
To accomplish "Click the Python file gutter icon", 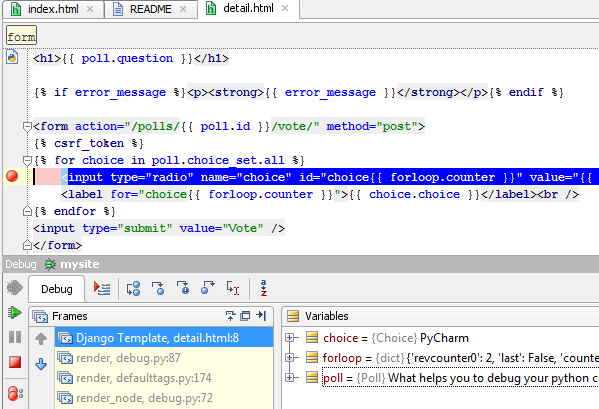I will [x=12, y=58].
